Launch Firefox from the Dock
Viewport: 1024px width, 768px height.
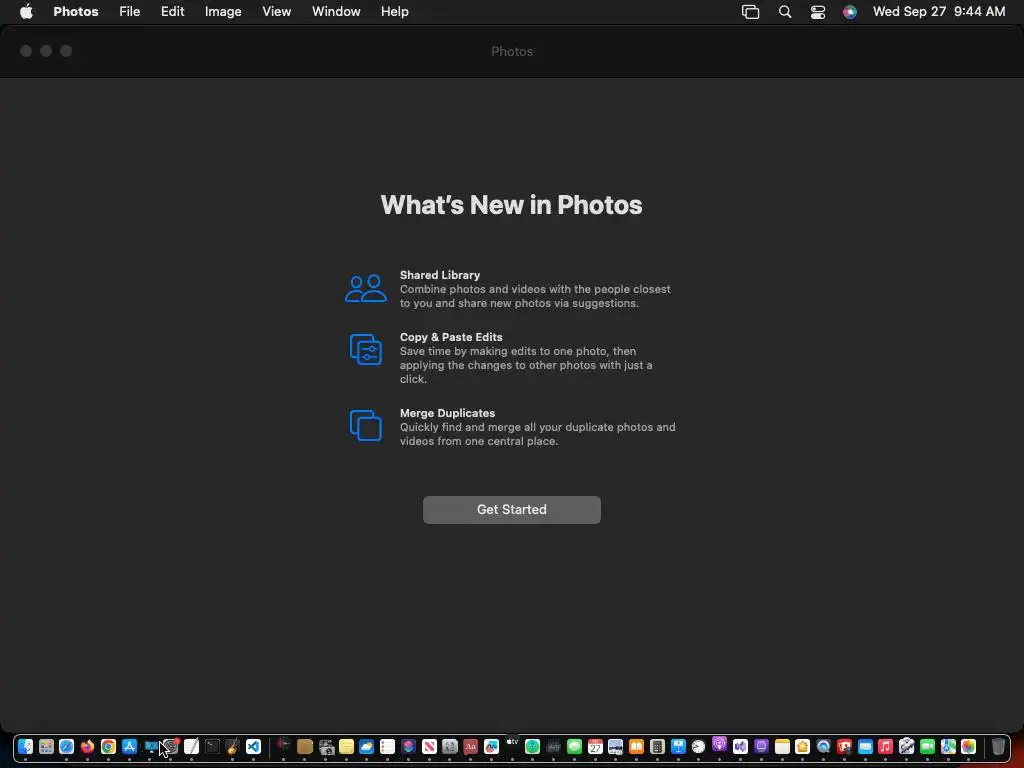coord(88,746)
